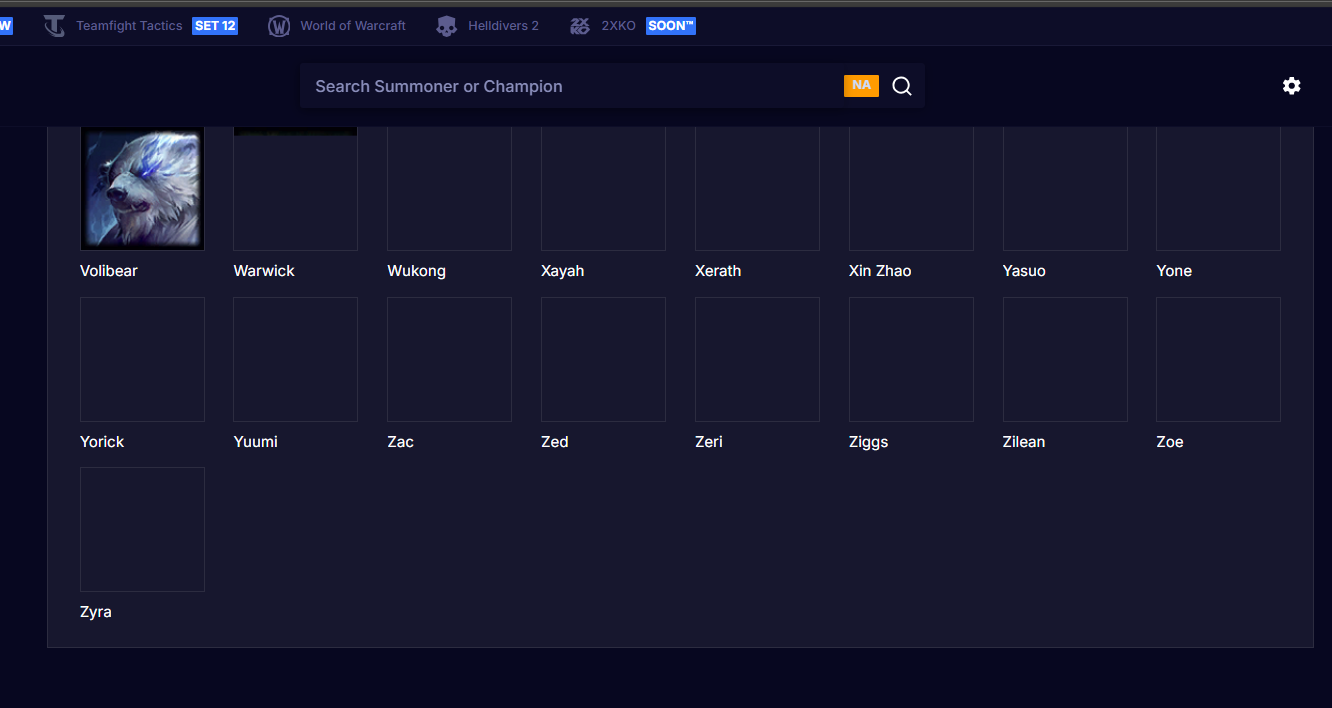The width and height of the screenshot is (1332, 708).
Task: Click the Teamfight Tactics logo icon
Action: point(54,26)
